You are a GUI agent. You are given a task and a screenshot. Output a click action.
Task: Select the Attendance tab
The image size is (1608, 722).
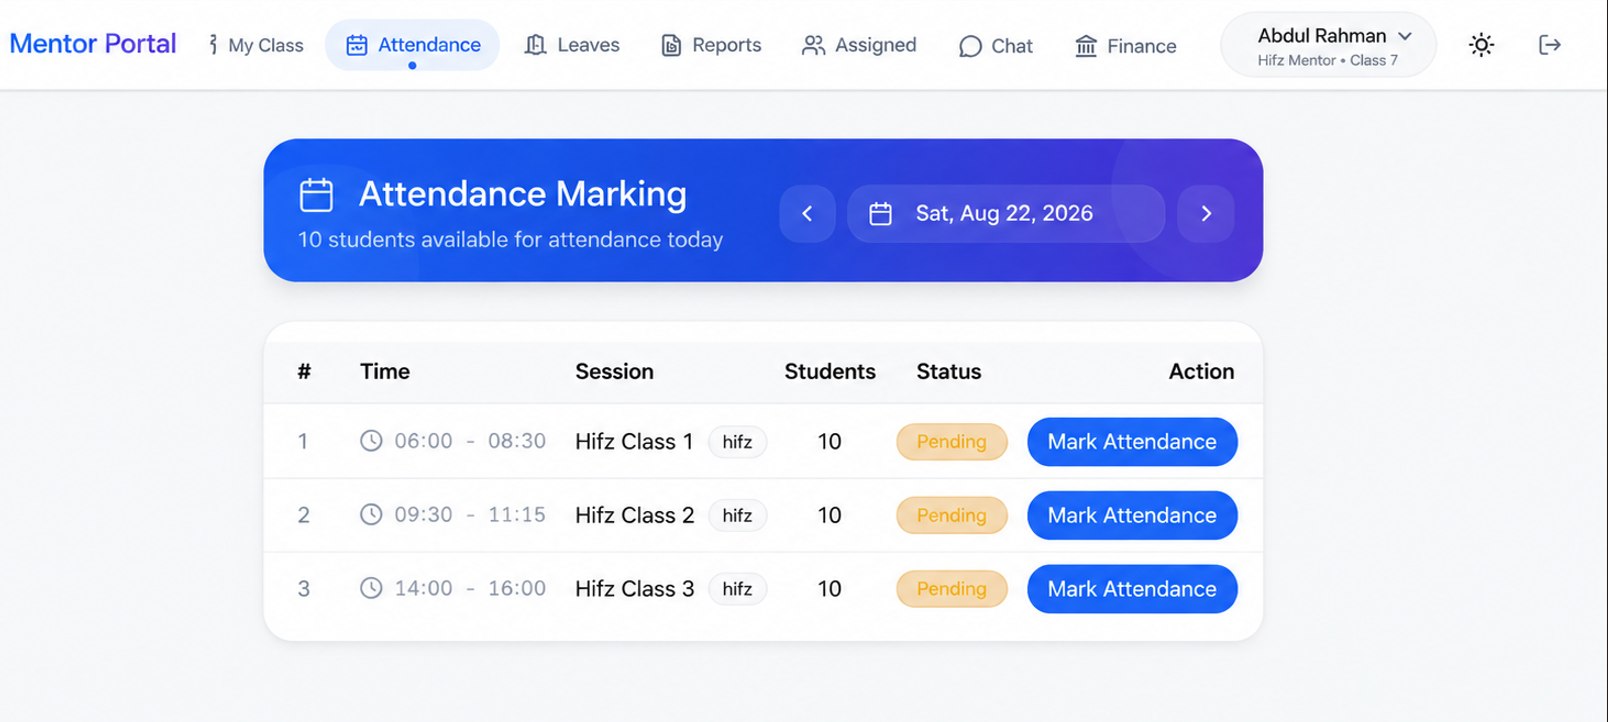coord(413,45)
